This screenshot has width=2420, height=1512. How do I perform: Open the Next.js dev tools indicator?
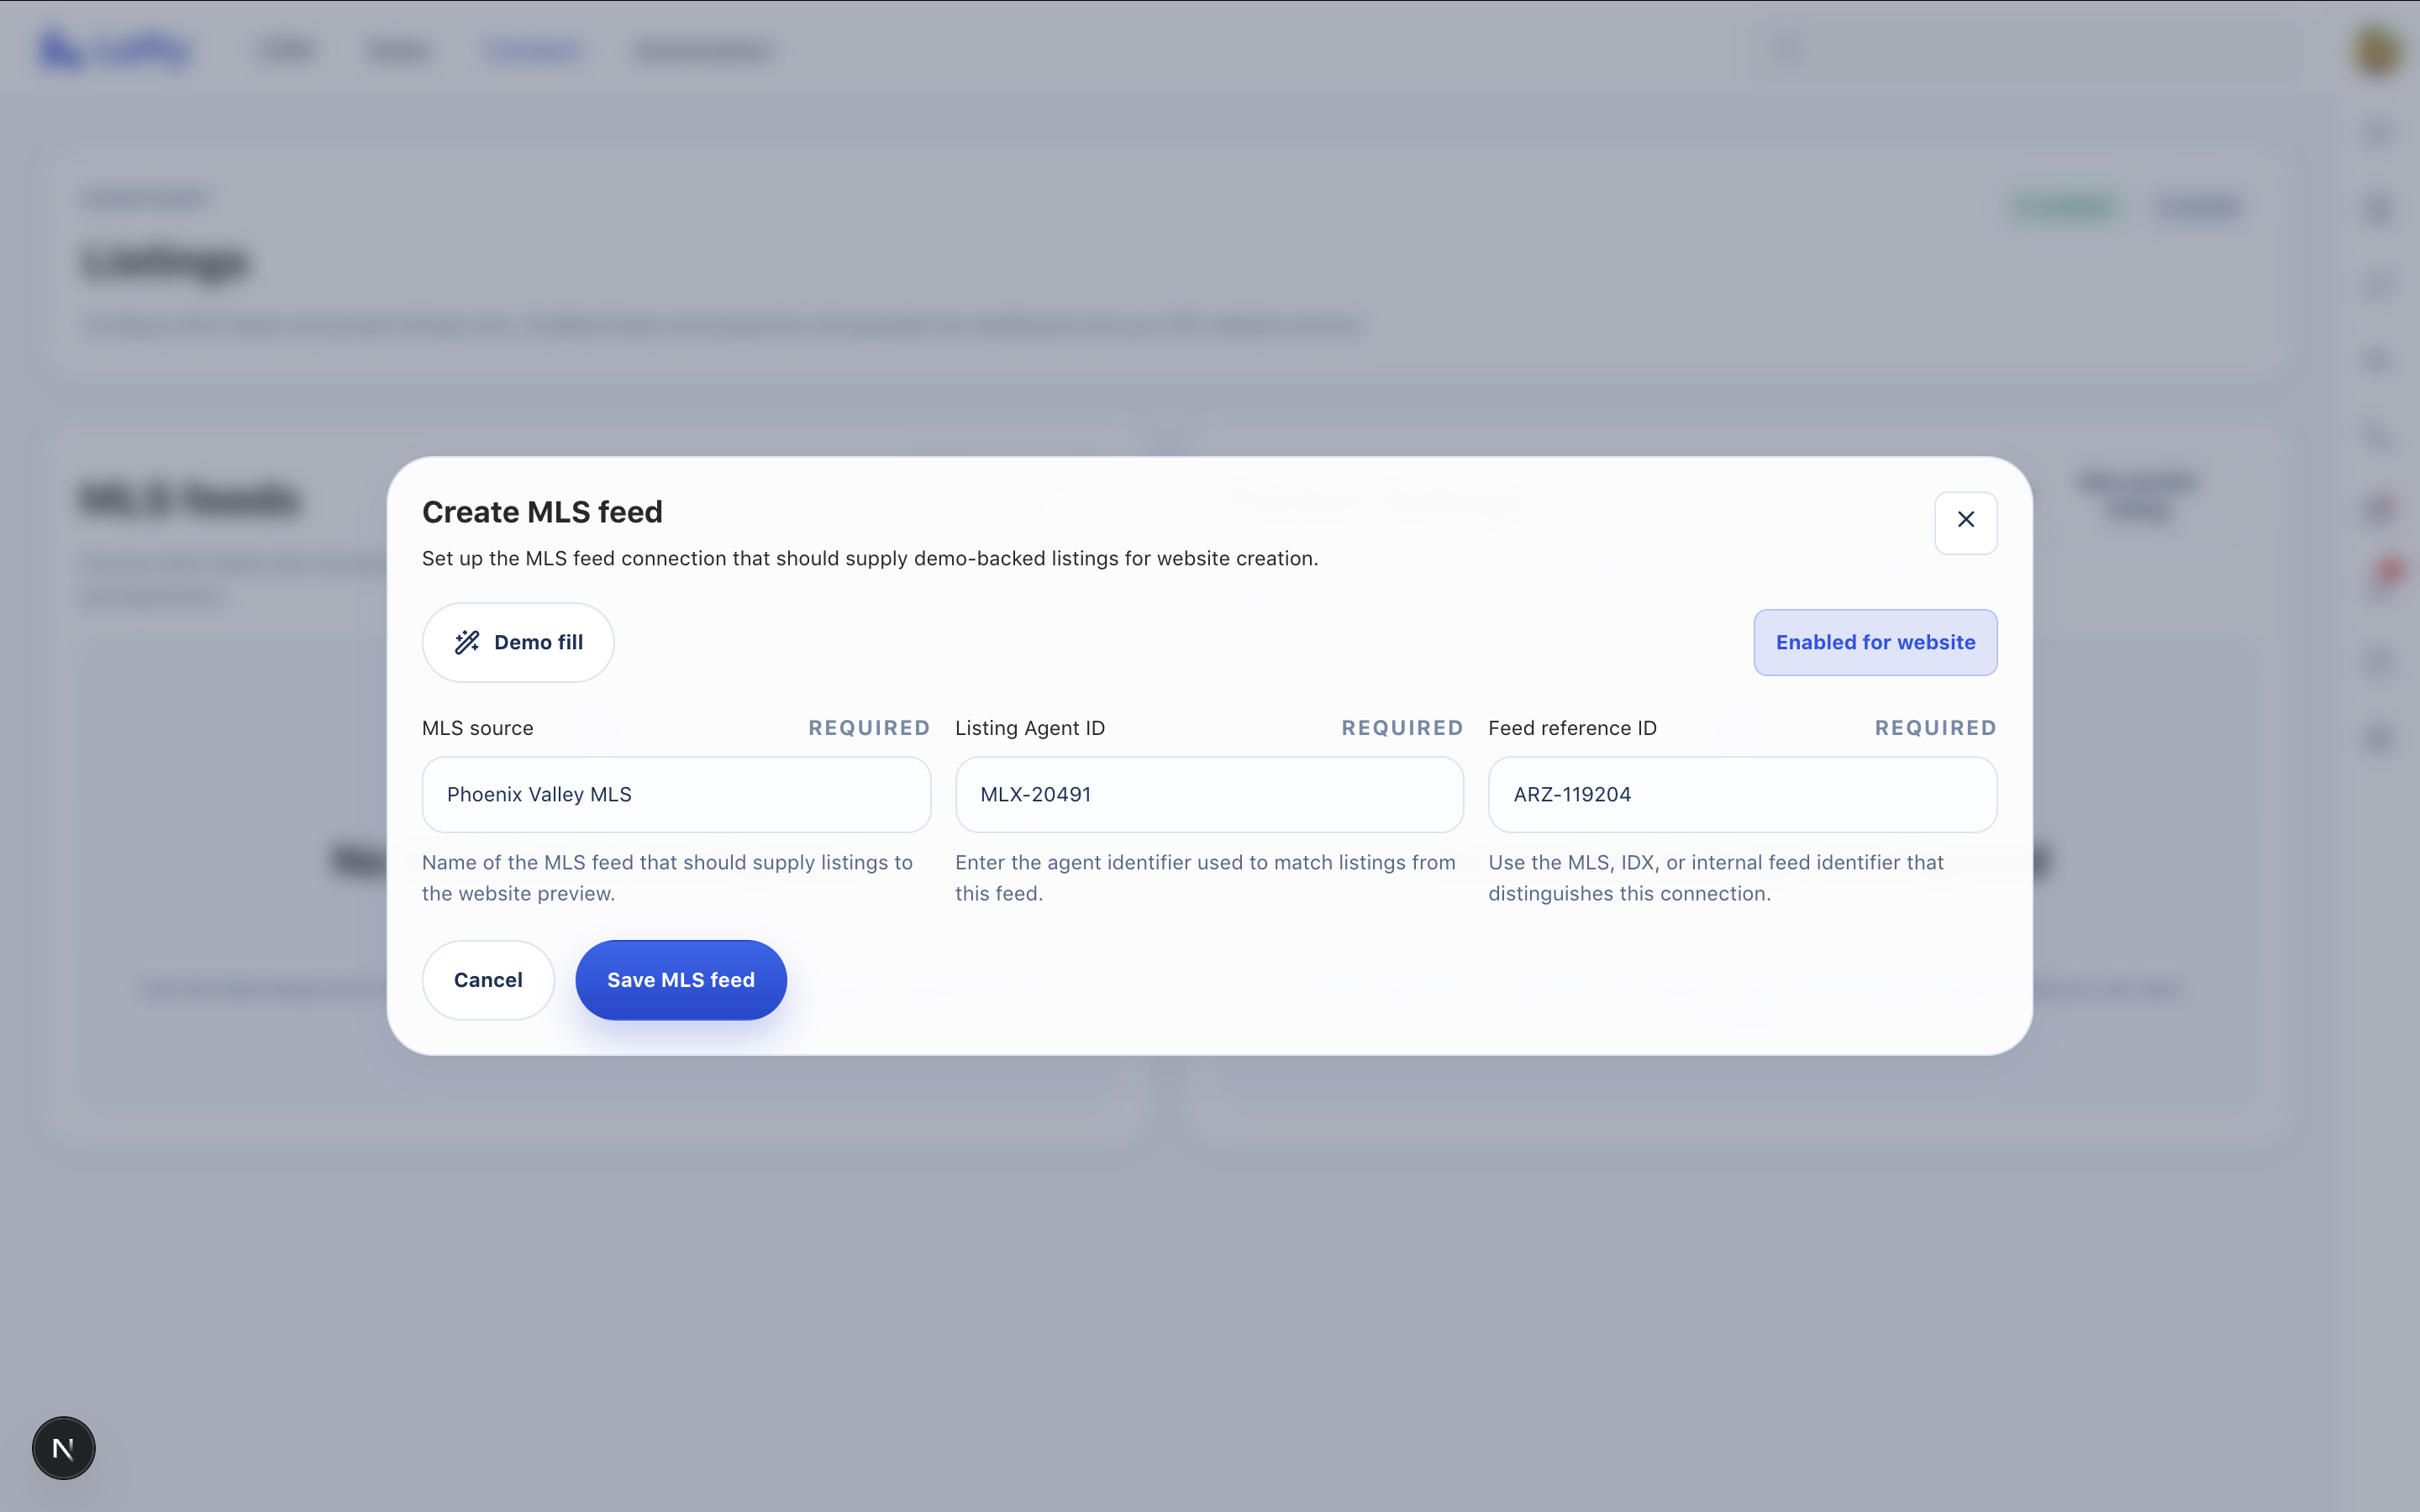(x=63, y=1447)
